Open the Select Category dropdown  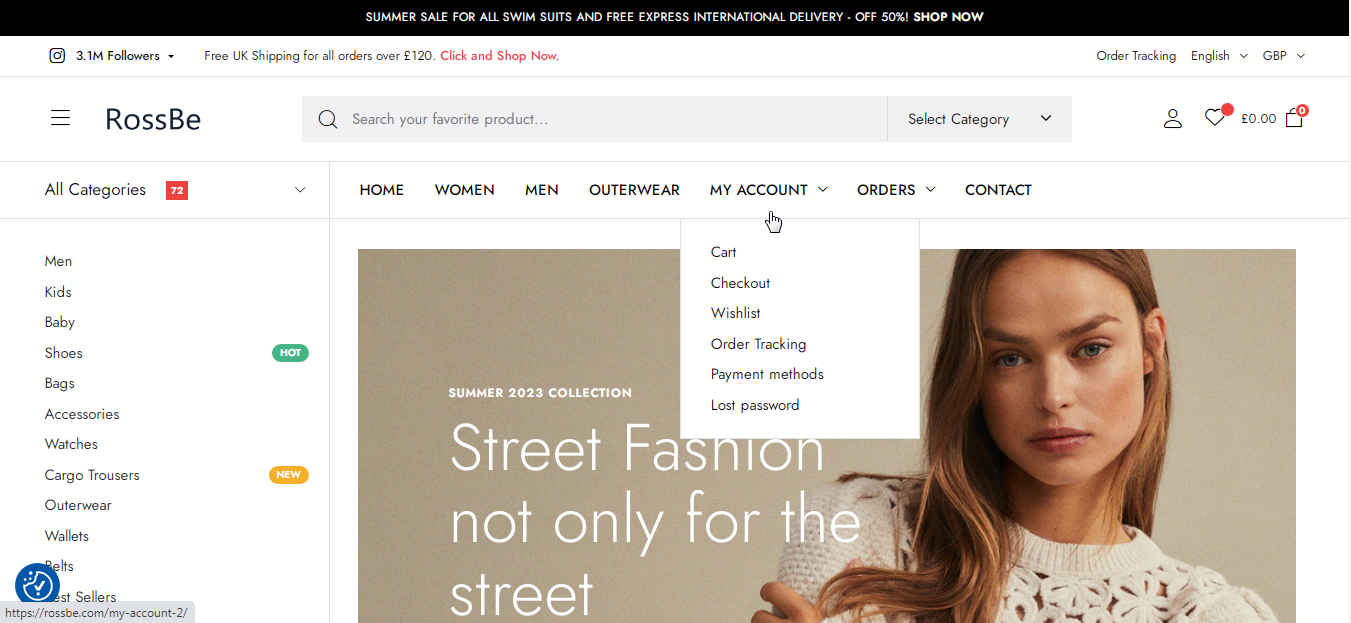[x=979, y=119]
